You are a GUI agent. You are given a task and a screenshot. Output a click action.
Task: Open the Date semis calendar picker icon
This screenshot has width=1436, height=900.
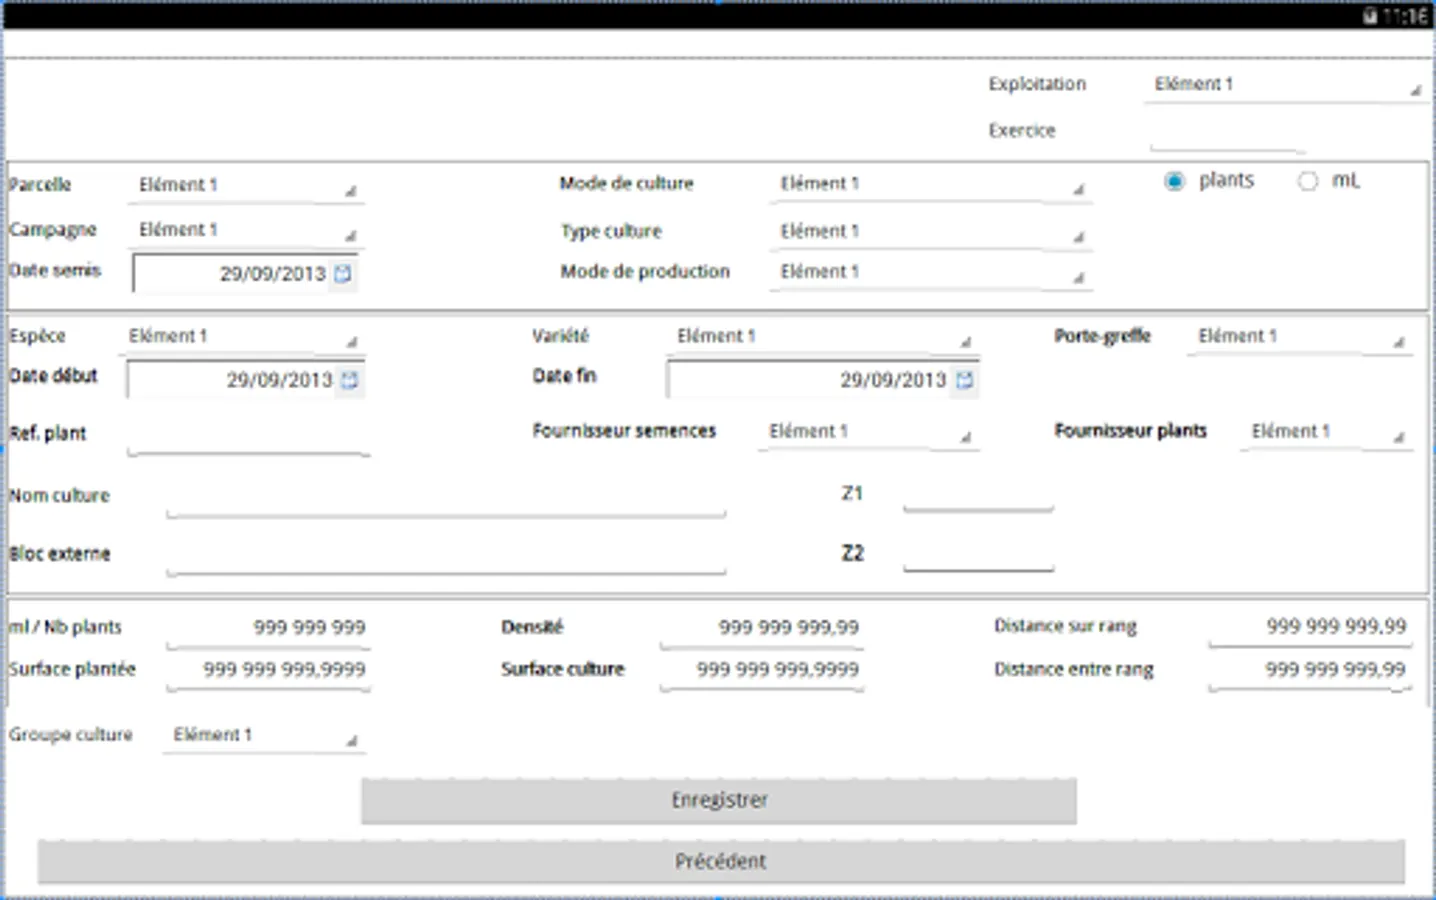[342, 273]
